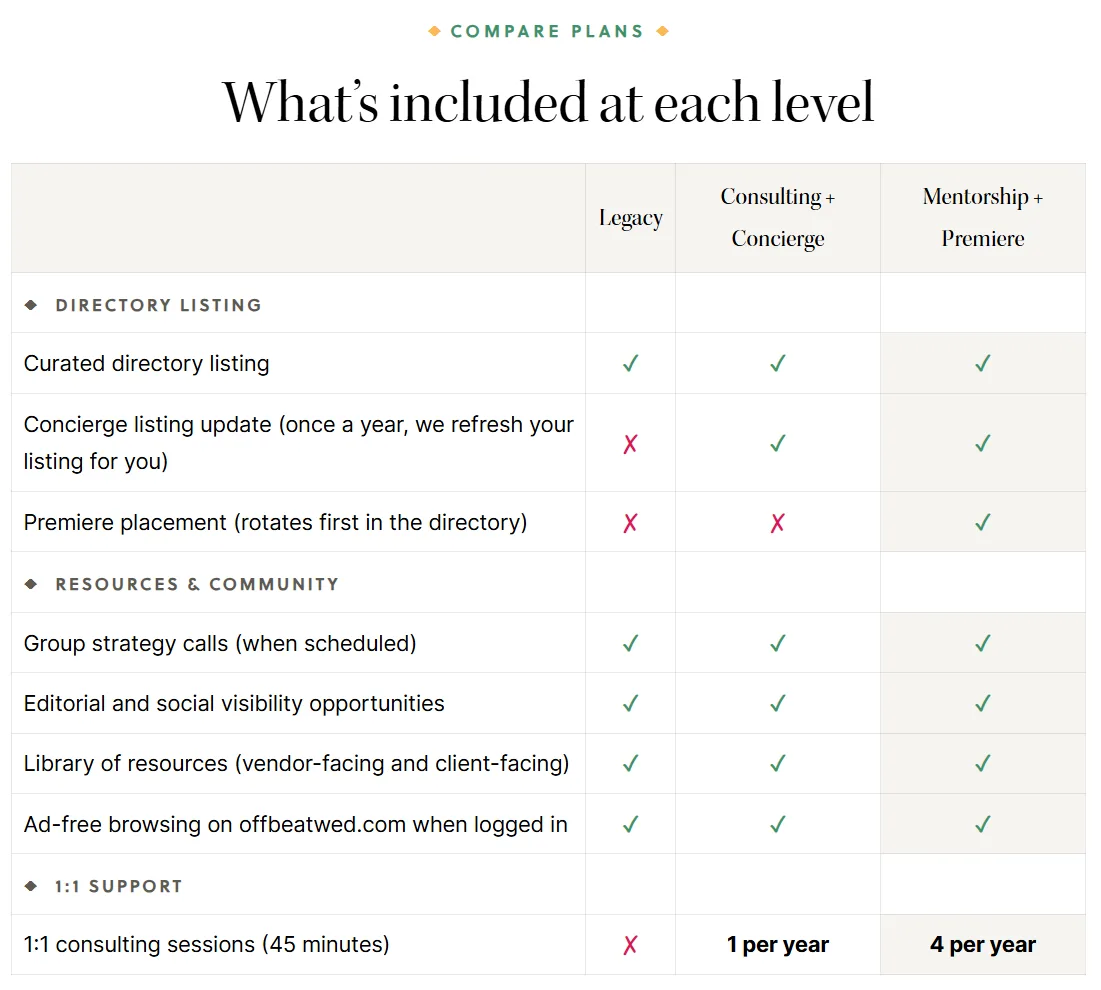This screenshot has width=1101, height=990.
Task: Click Consulting + Concierge red X for Premiere placement
Action: point(777,523)
